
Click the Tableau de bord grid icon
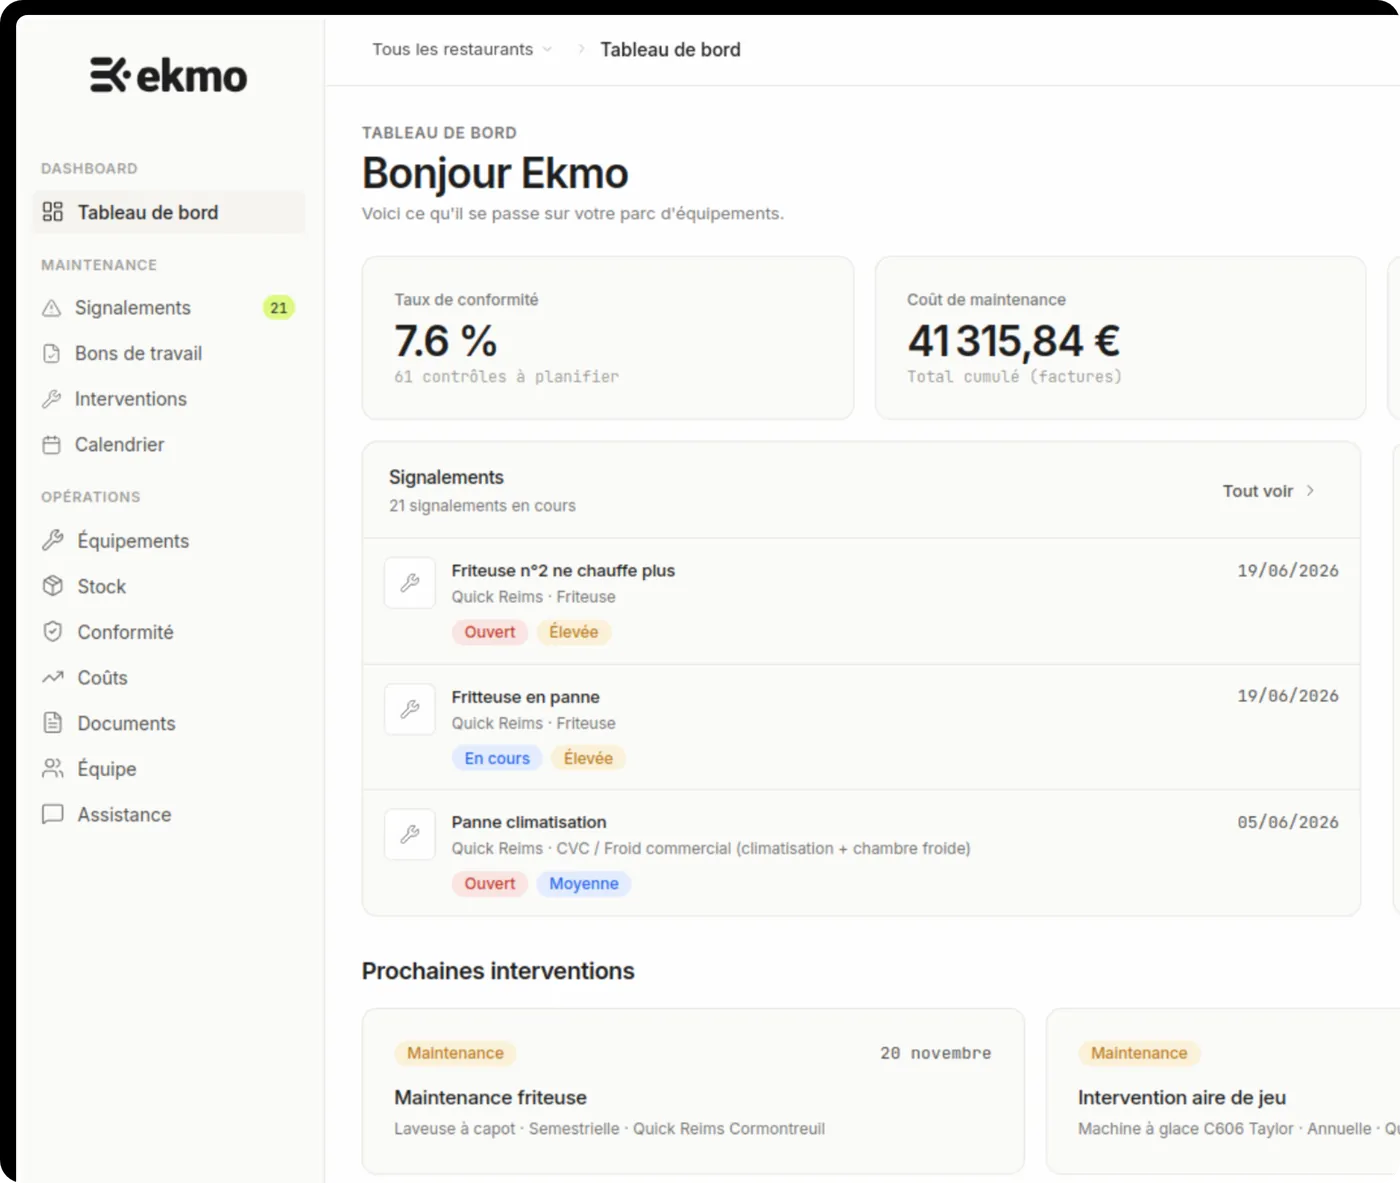point(53,212)
